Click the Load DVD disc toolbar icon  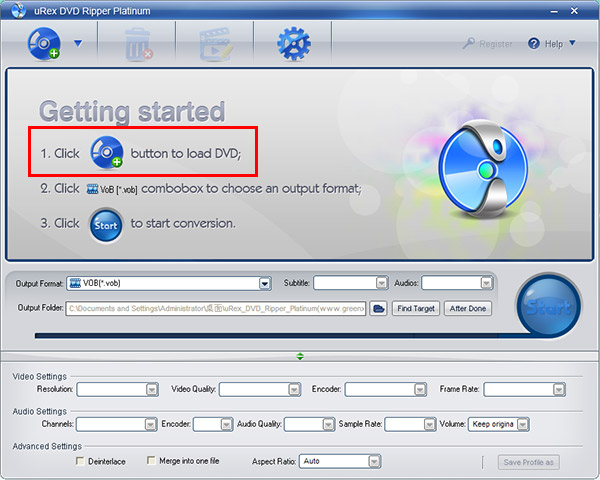point(44,43)
